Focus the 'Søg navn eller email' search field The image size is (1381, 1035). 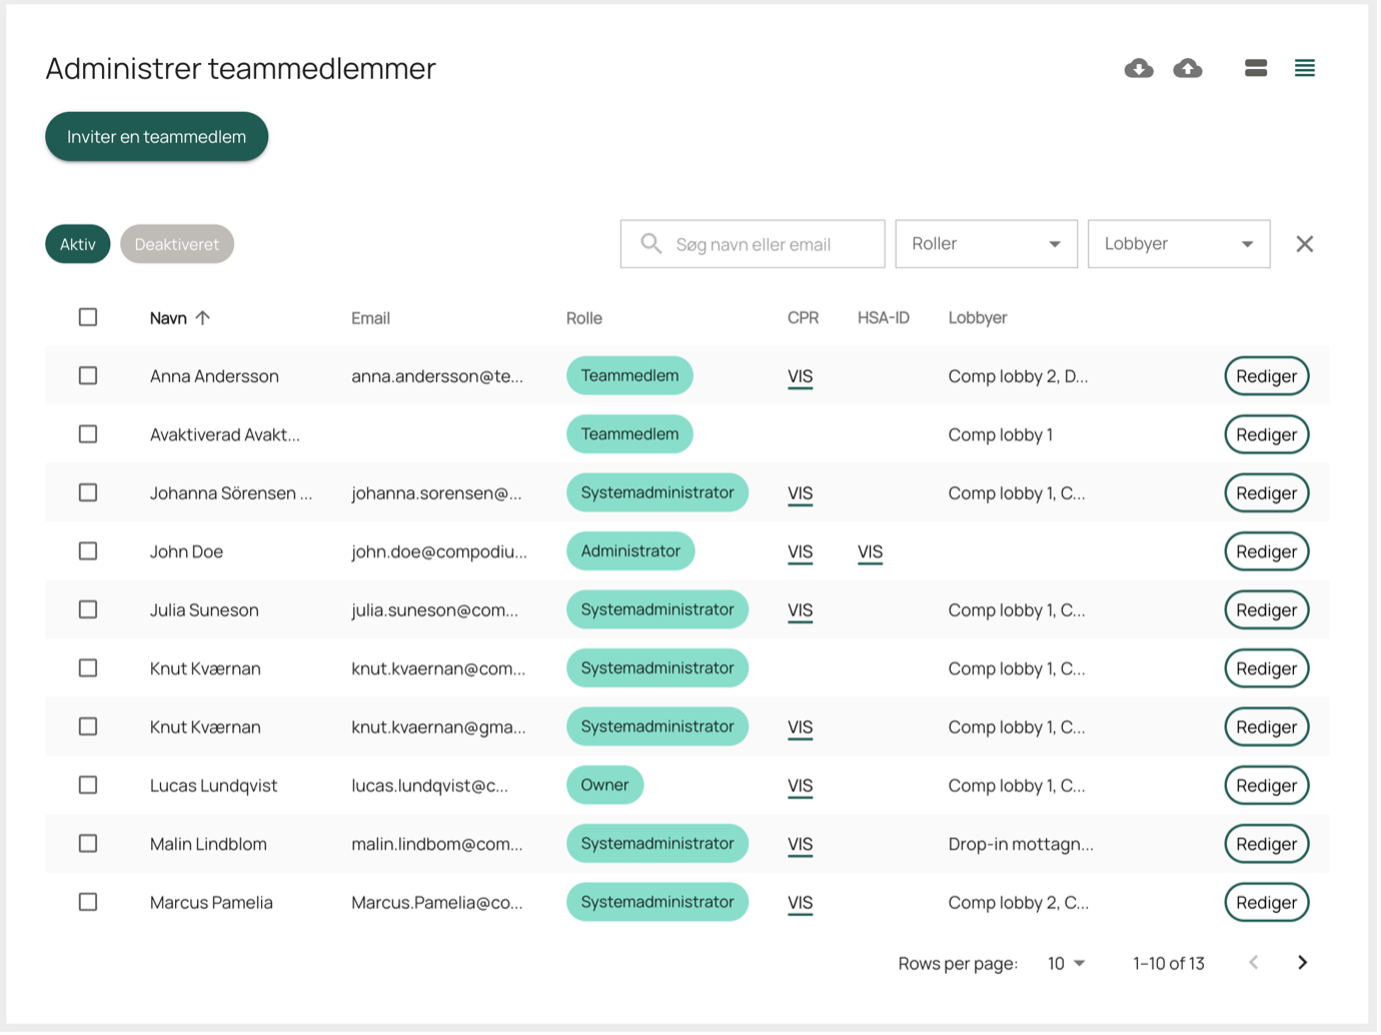752,244
